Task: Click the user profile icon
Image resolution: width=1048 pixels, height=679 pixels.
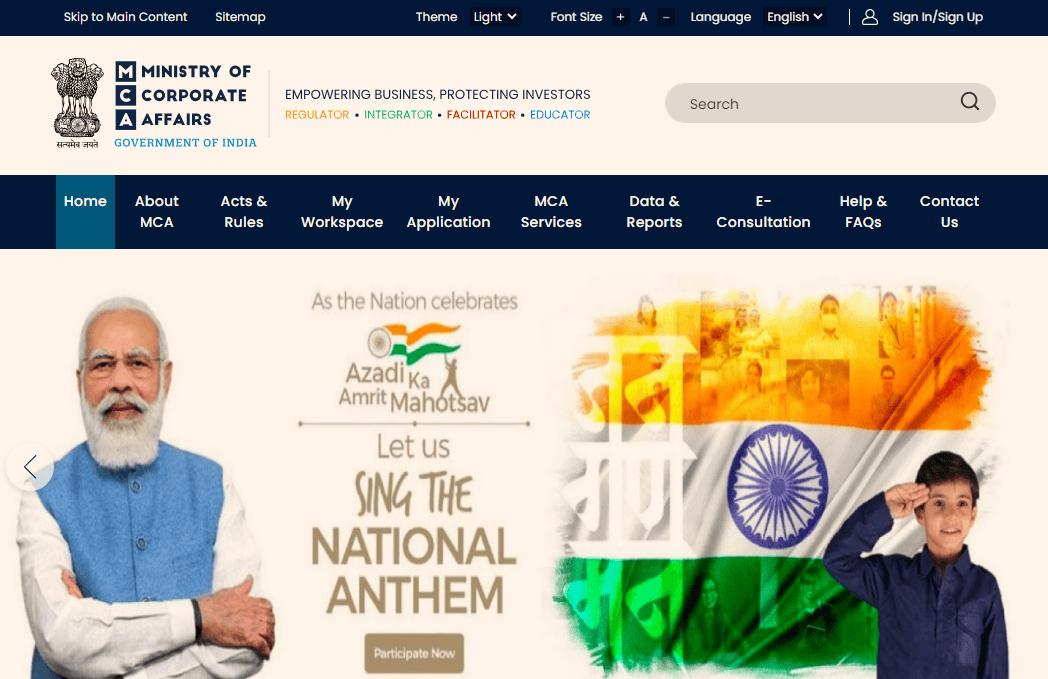Action: (x=870, y=17)
